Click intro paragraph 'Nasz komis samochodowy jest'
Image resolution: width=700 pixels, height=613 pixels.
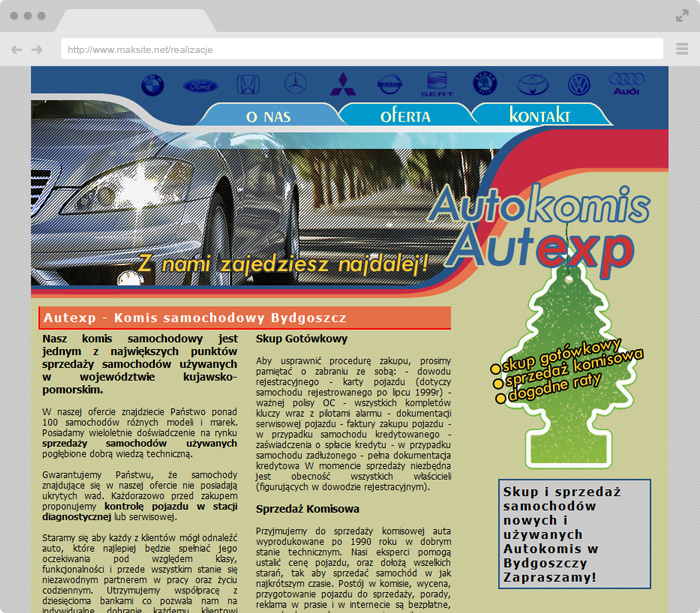[x=140, y=364]
